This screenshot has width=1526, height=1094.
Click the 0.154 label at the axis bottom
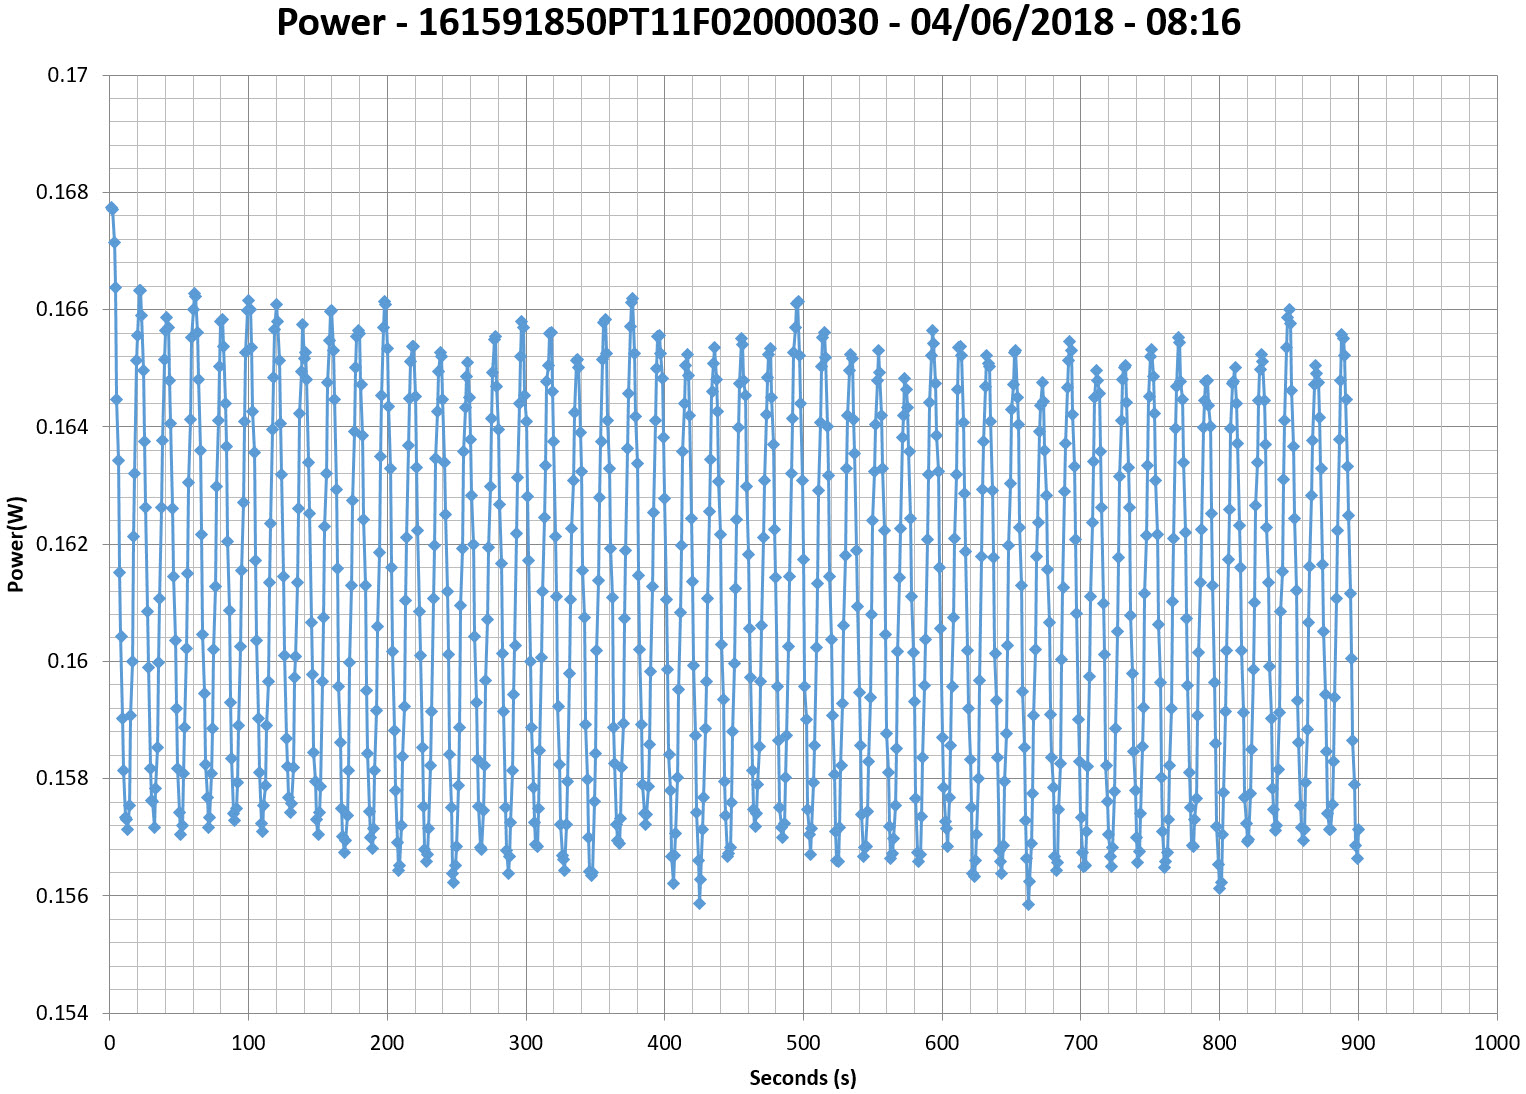pos(62,1013)
